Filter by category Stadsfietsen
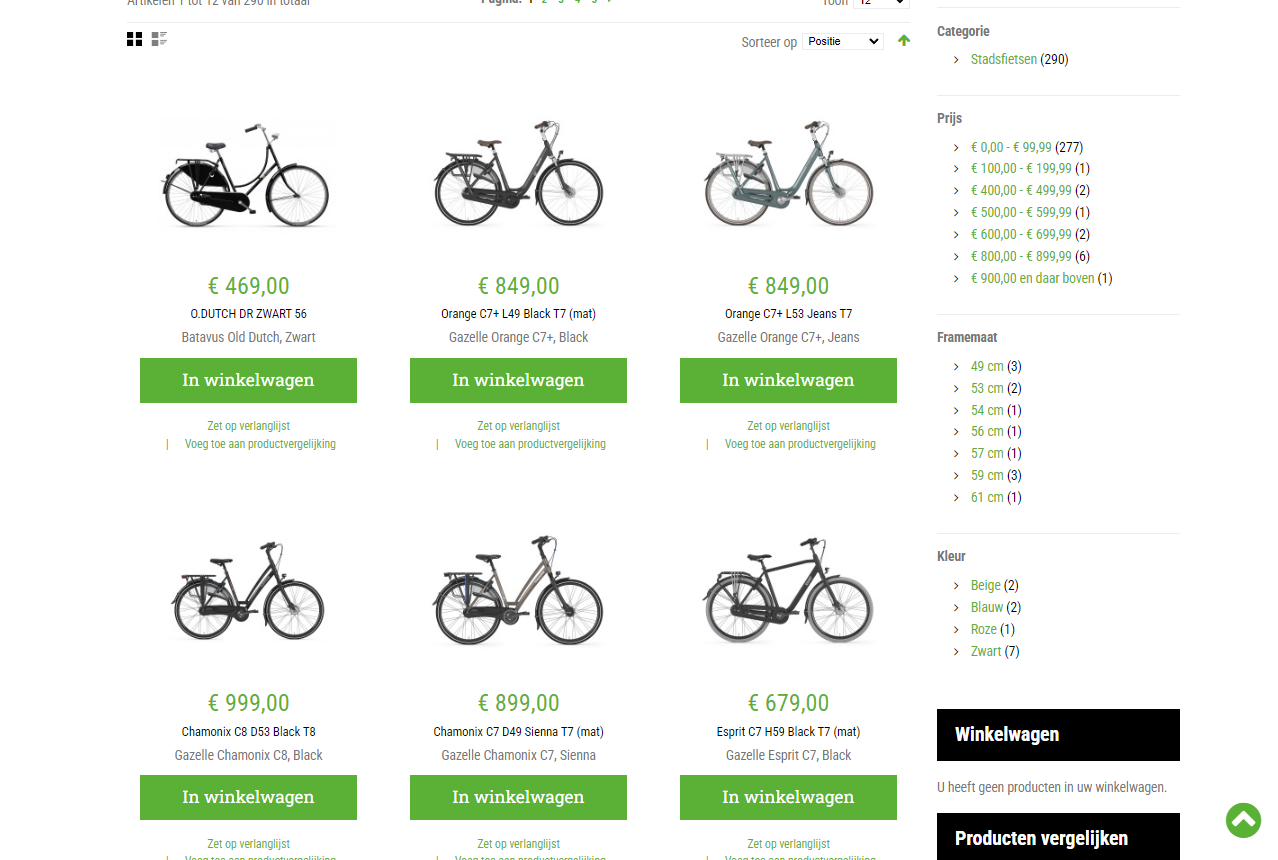This screenshot has height=860, width=1278. pos(1003,60)
